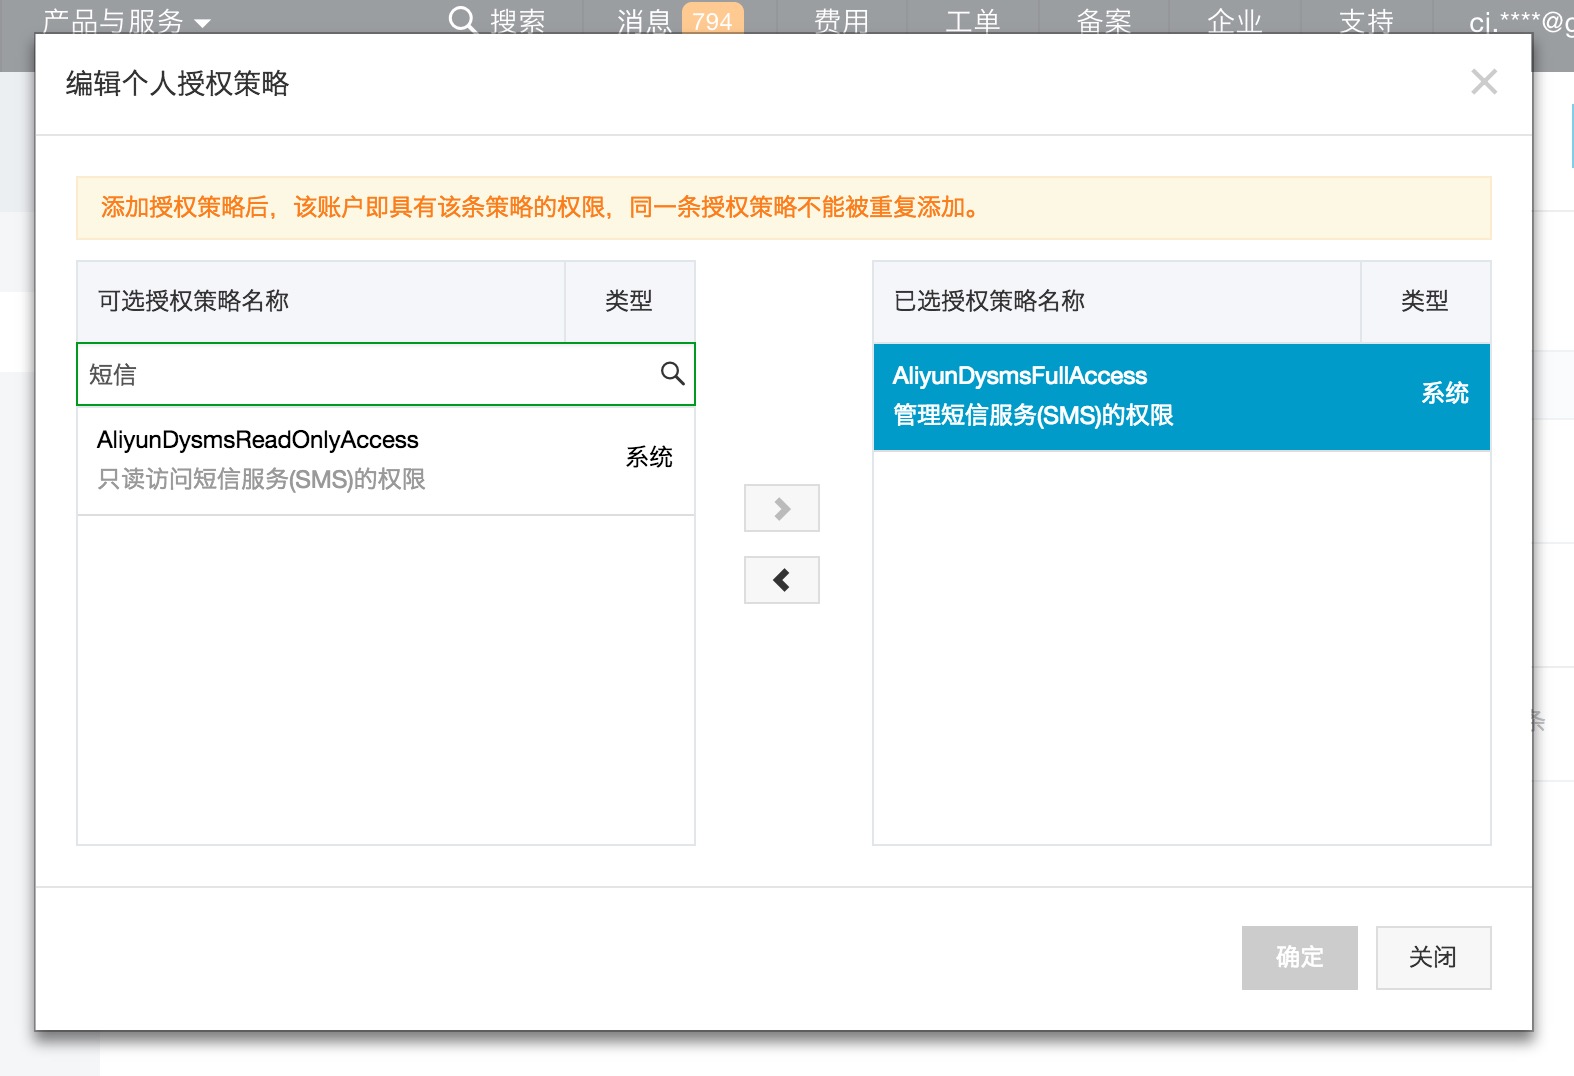The image size is (1574, 1076).
Task: Open 消息 notifications with 794 badge
Action: click(680, 20)
